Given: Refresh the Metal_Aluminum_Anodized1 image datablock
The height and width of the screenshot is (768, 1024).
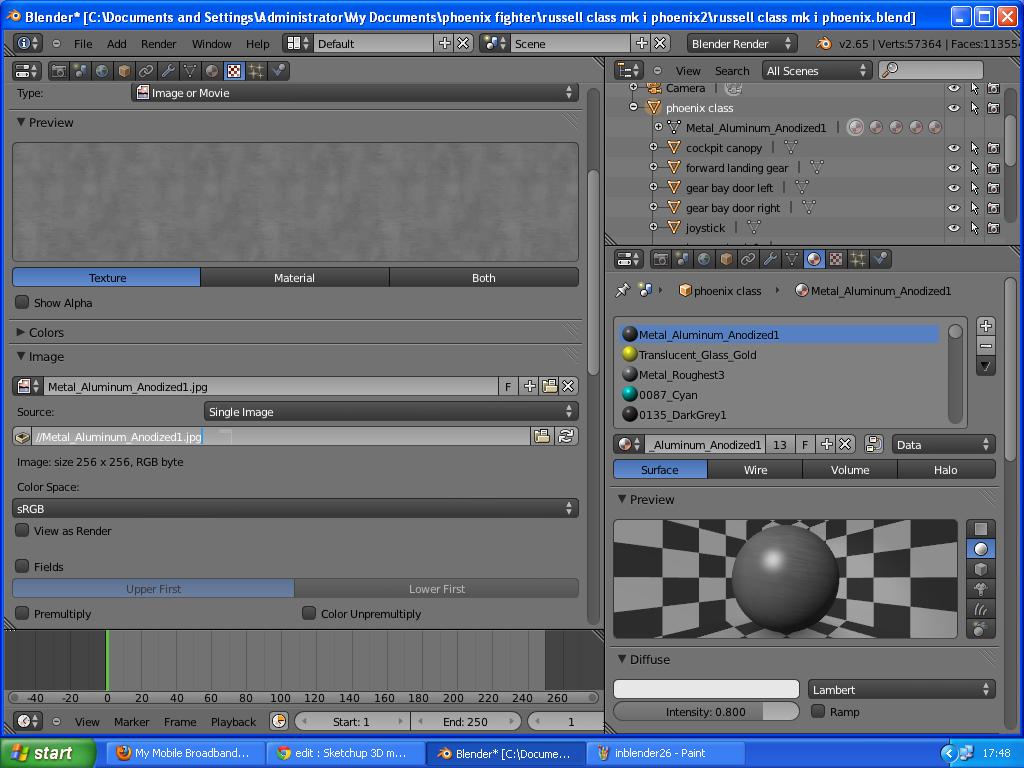Looking at the screenshot, I should 568,436.
